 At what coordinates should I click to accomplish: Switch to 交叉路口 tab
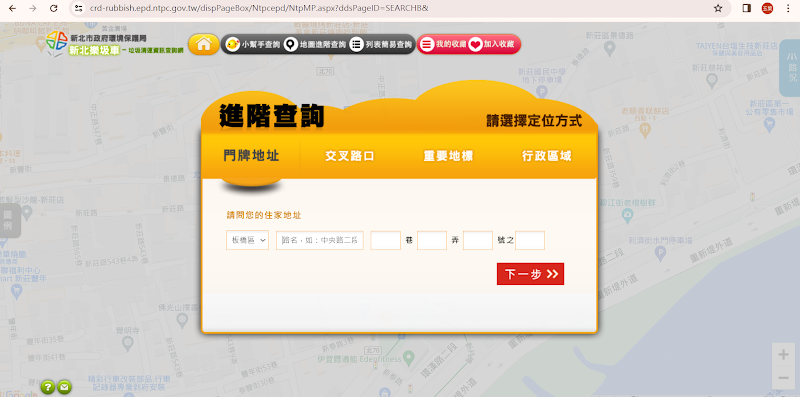[x=350, y=156]
